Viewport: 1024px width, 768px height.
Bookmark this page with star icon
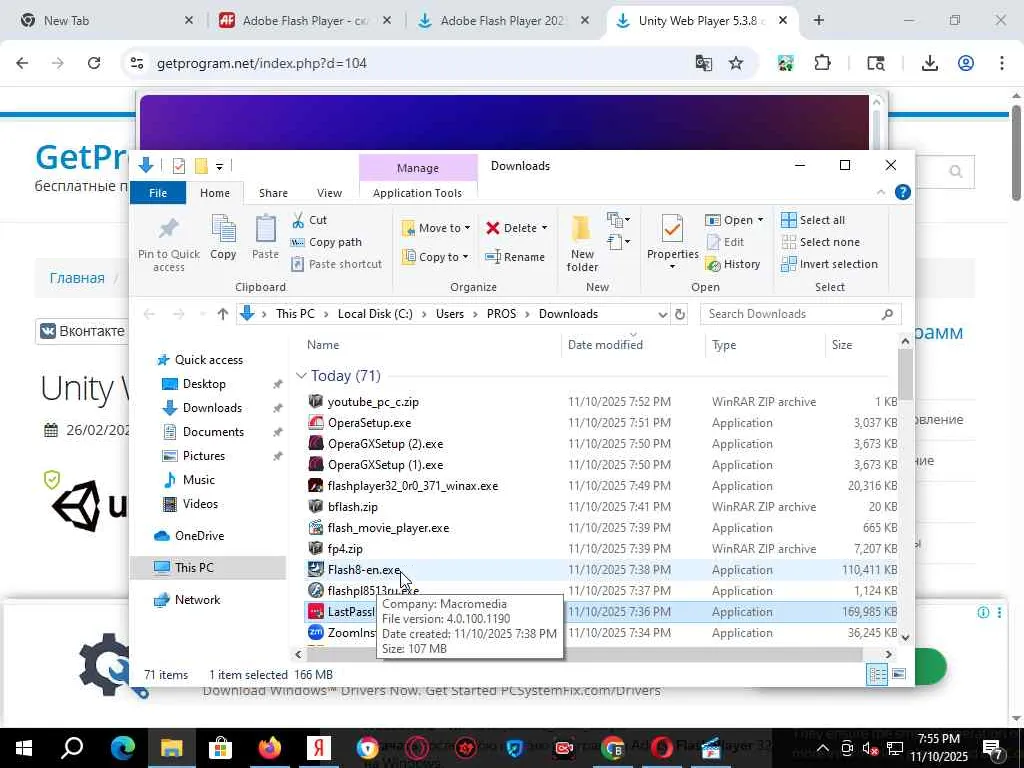tap(736, 63)
